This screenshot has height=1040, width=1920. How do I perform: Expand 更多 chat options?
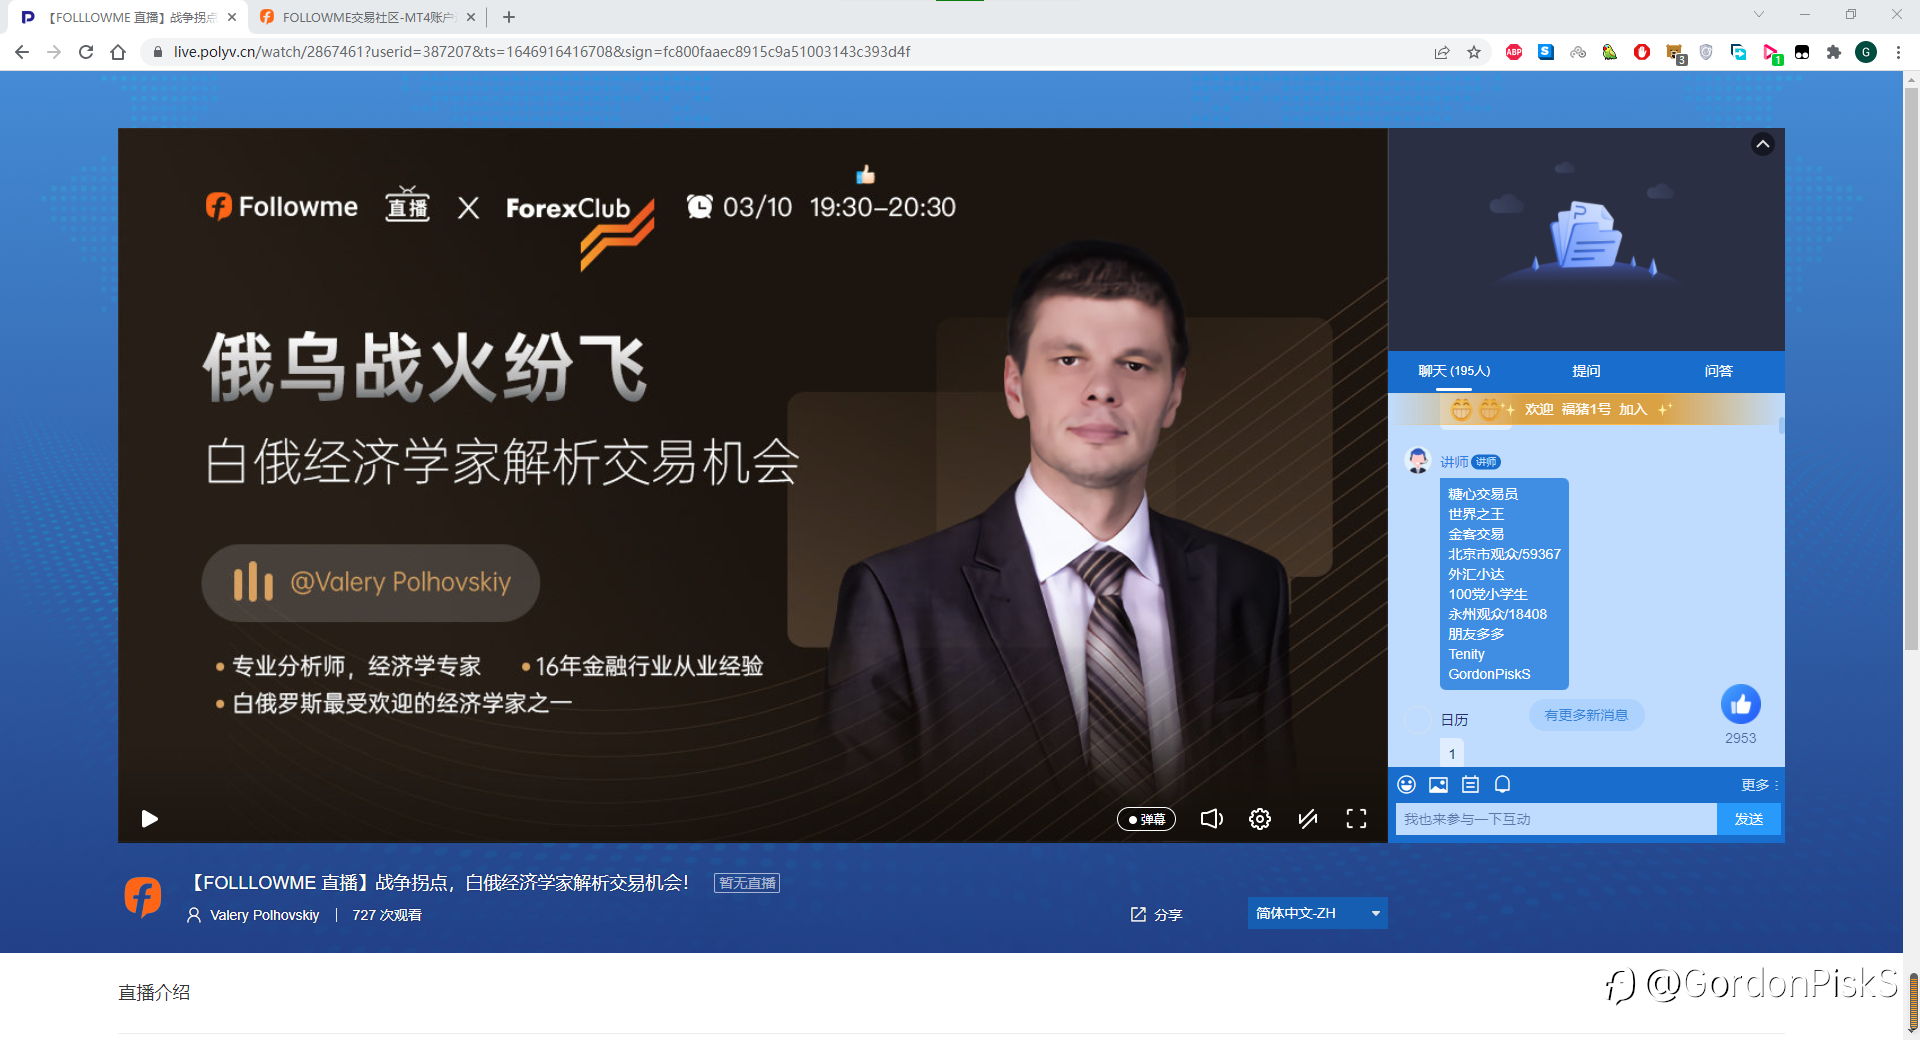(x=1758, y=785)
